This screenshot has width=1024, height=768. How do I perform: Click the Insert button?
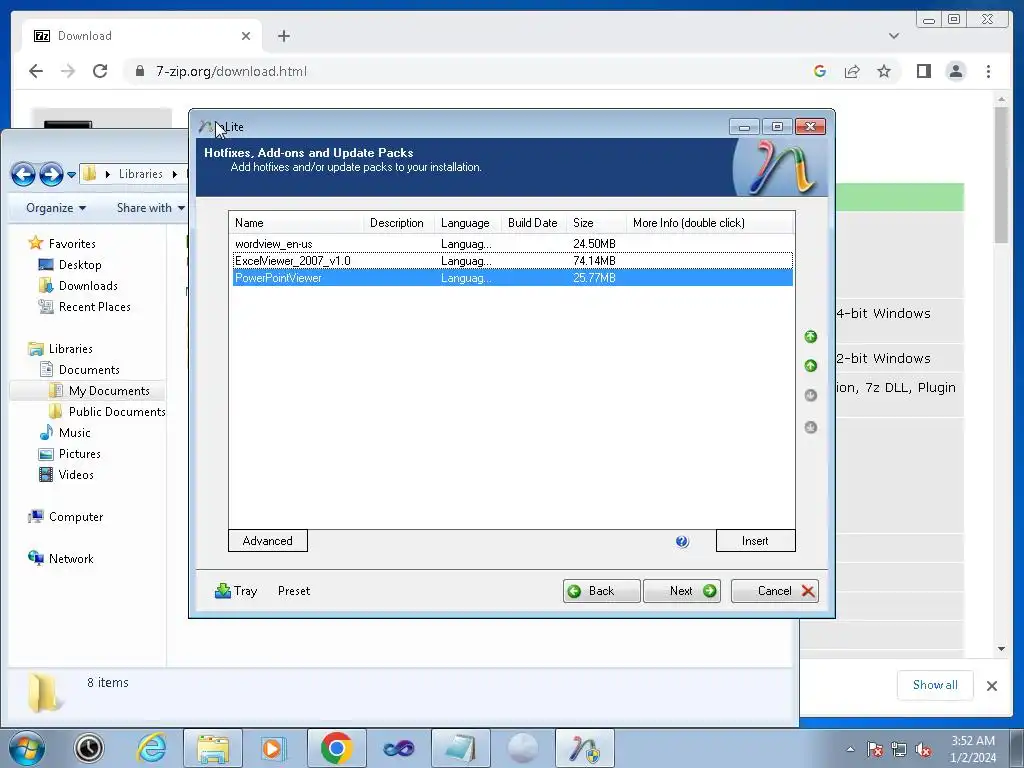coord(756,541)
